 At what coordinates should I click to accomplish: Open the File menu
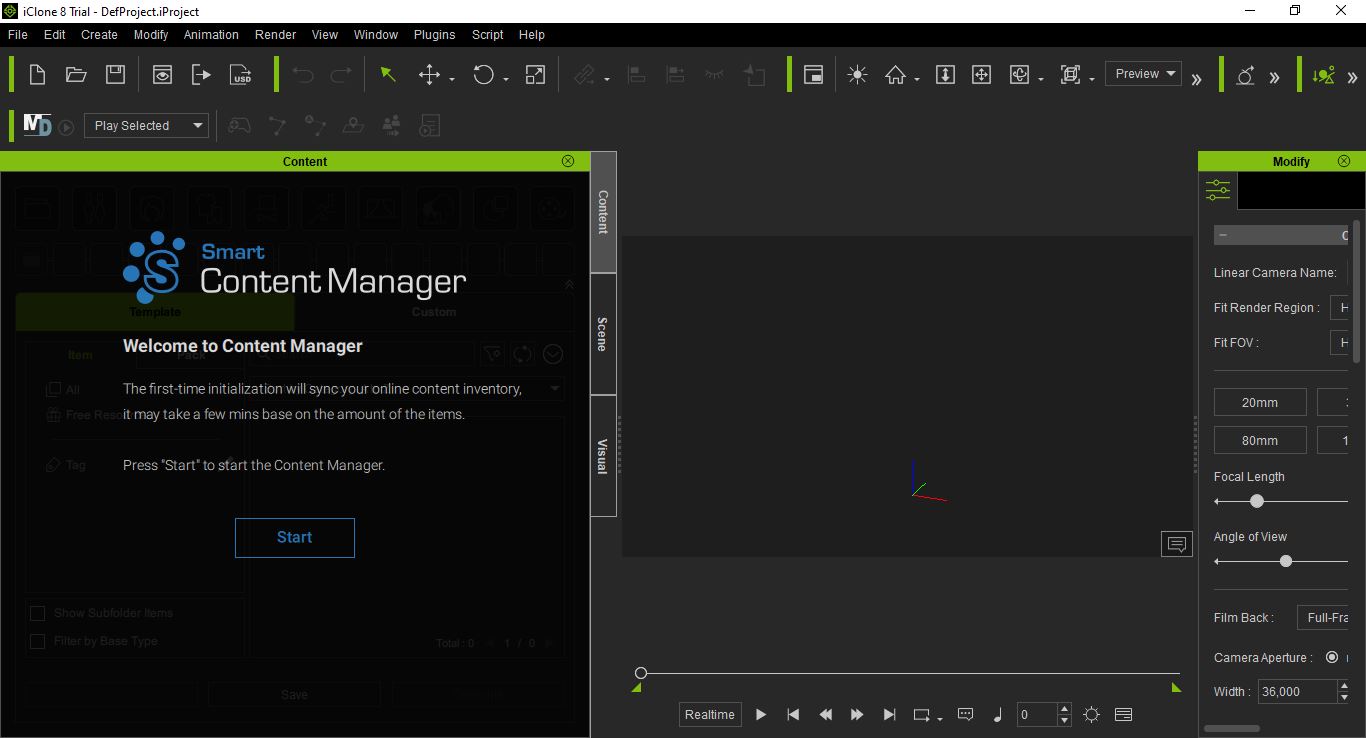(17, 34)
